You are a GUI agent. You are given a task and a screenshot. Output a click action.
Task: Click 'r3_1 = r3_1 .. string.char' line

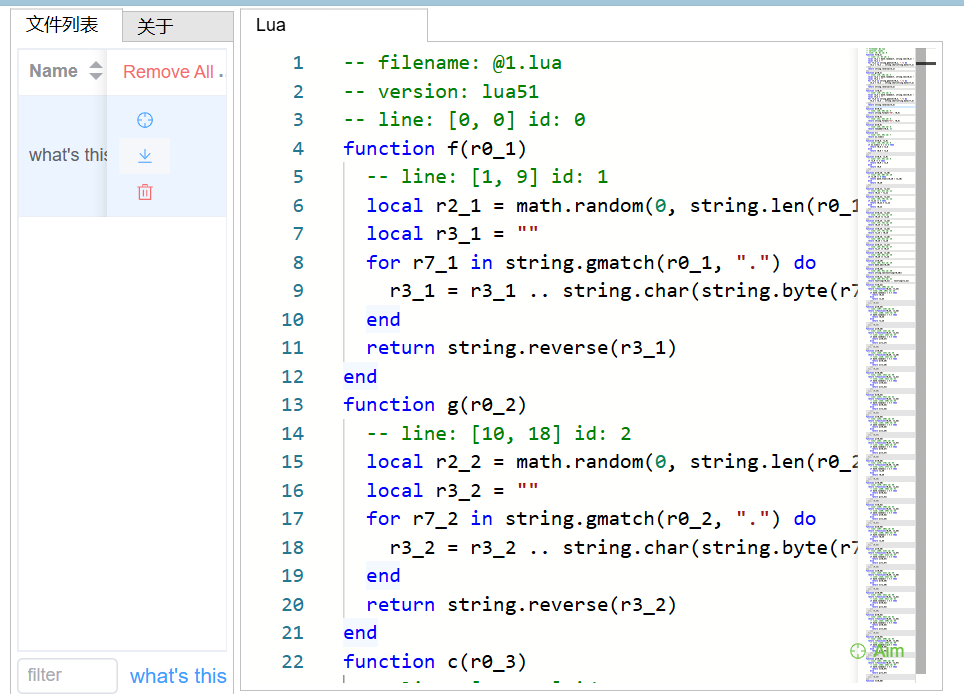pos(623,291)
